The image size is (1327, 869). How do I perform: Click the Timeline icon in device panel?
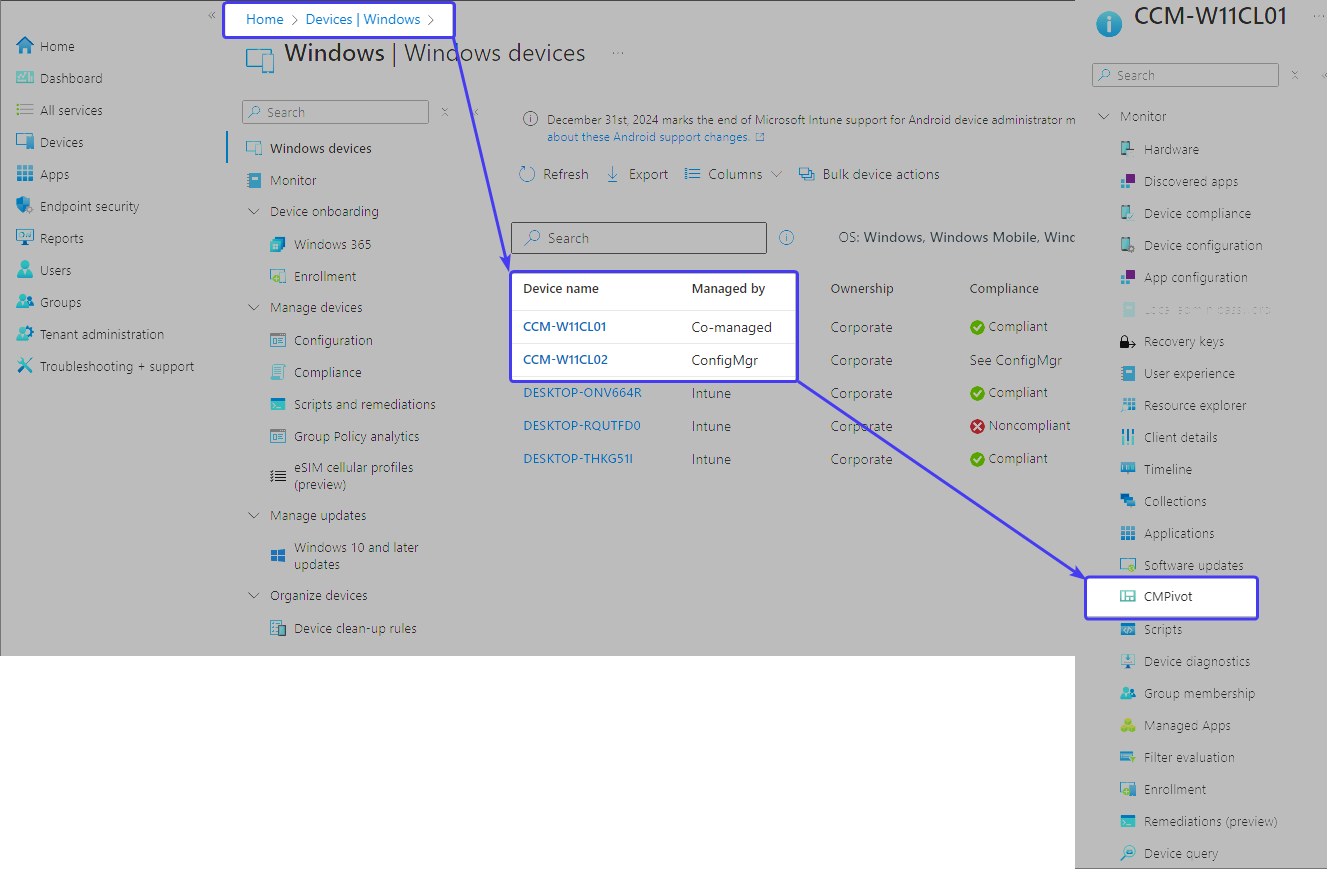tap(1127, 469)
